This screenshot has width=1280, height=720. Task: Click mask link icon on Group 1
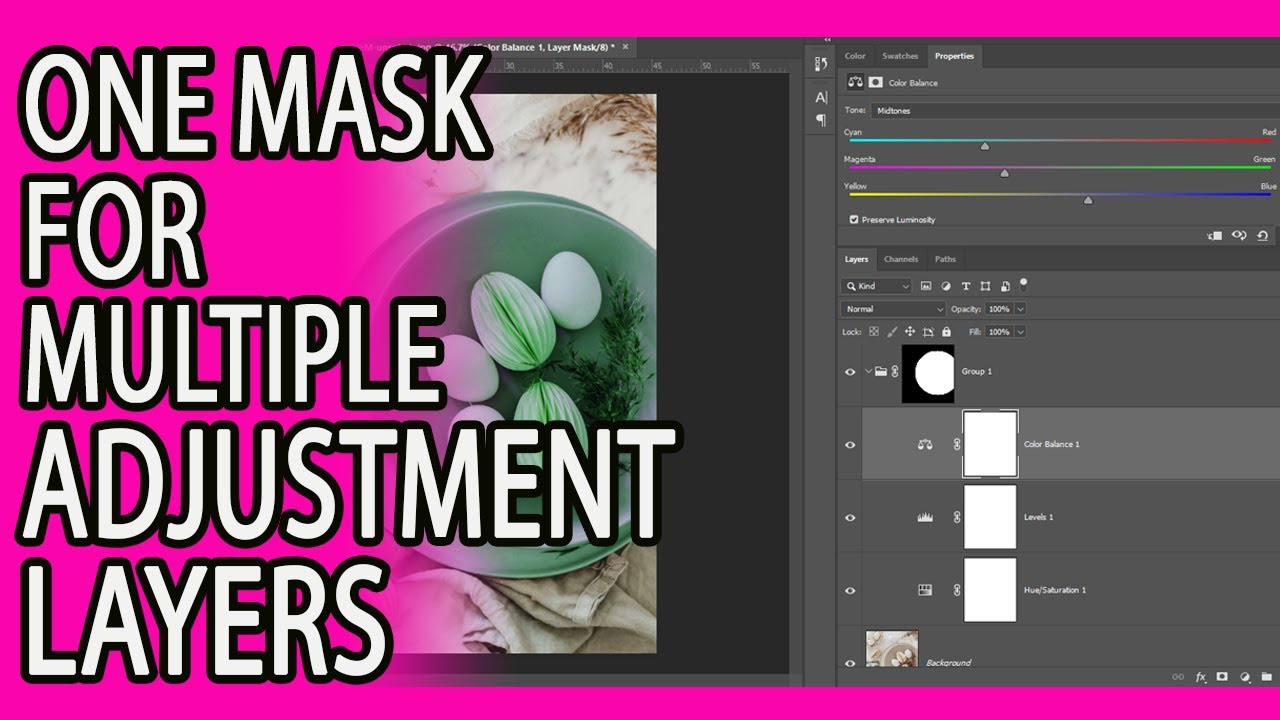pos(895,371)
